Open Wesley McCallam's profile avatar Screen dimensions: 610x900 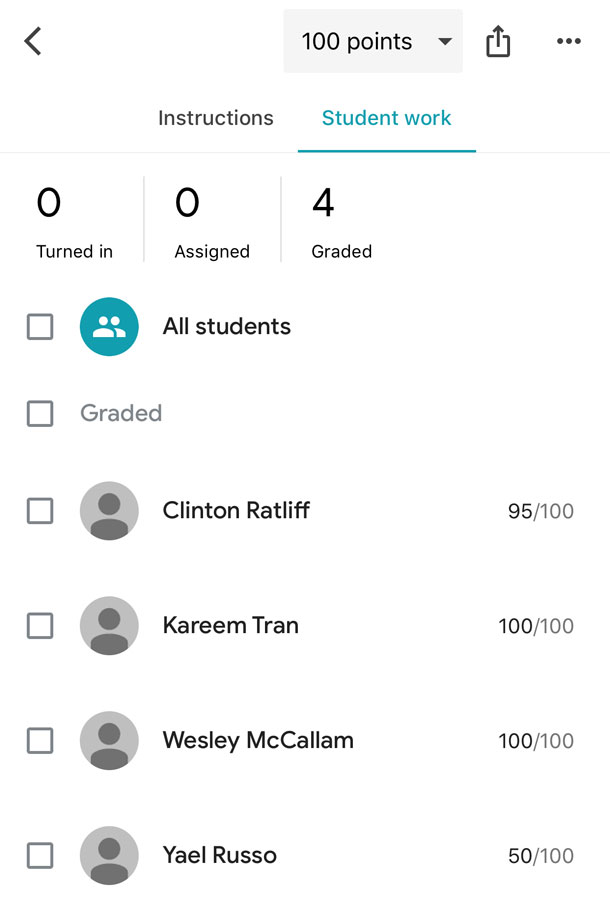point(108,741)
